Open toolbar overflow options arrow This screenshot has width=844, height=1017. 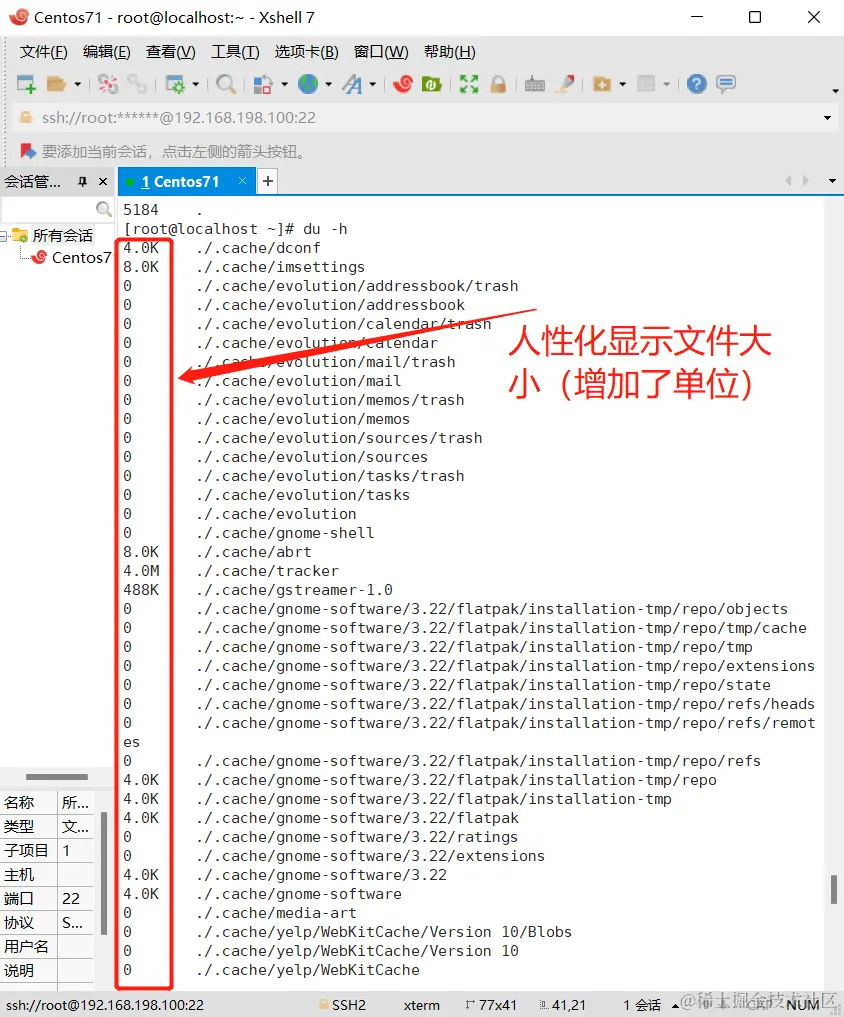[836, 91]
